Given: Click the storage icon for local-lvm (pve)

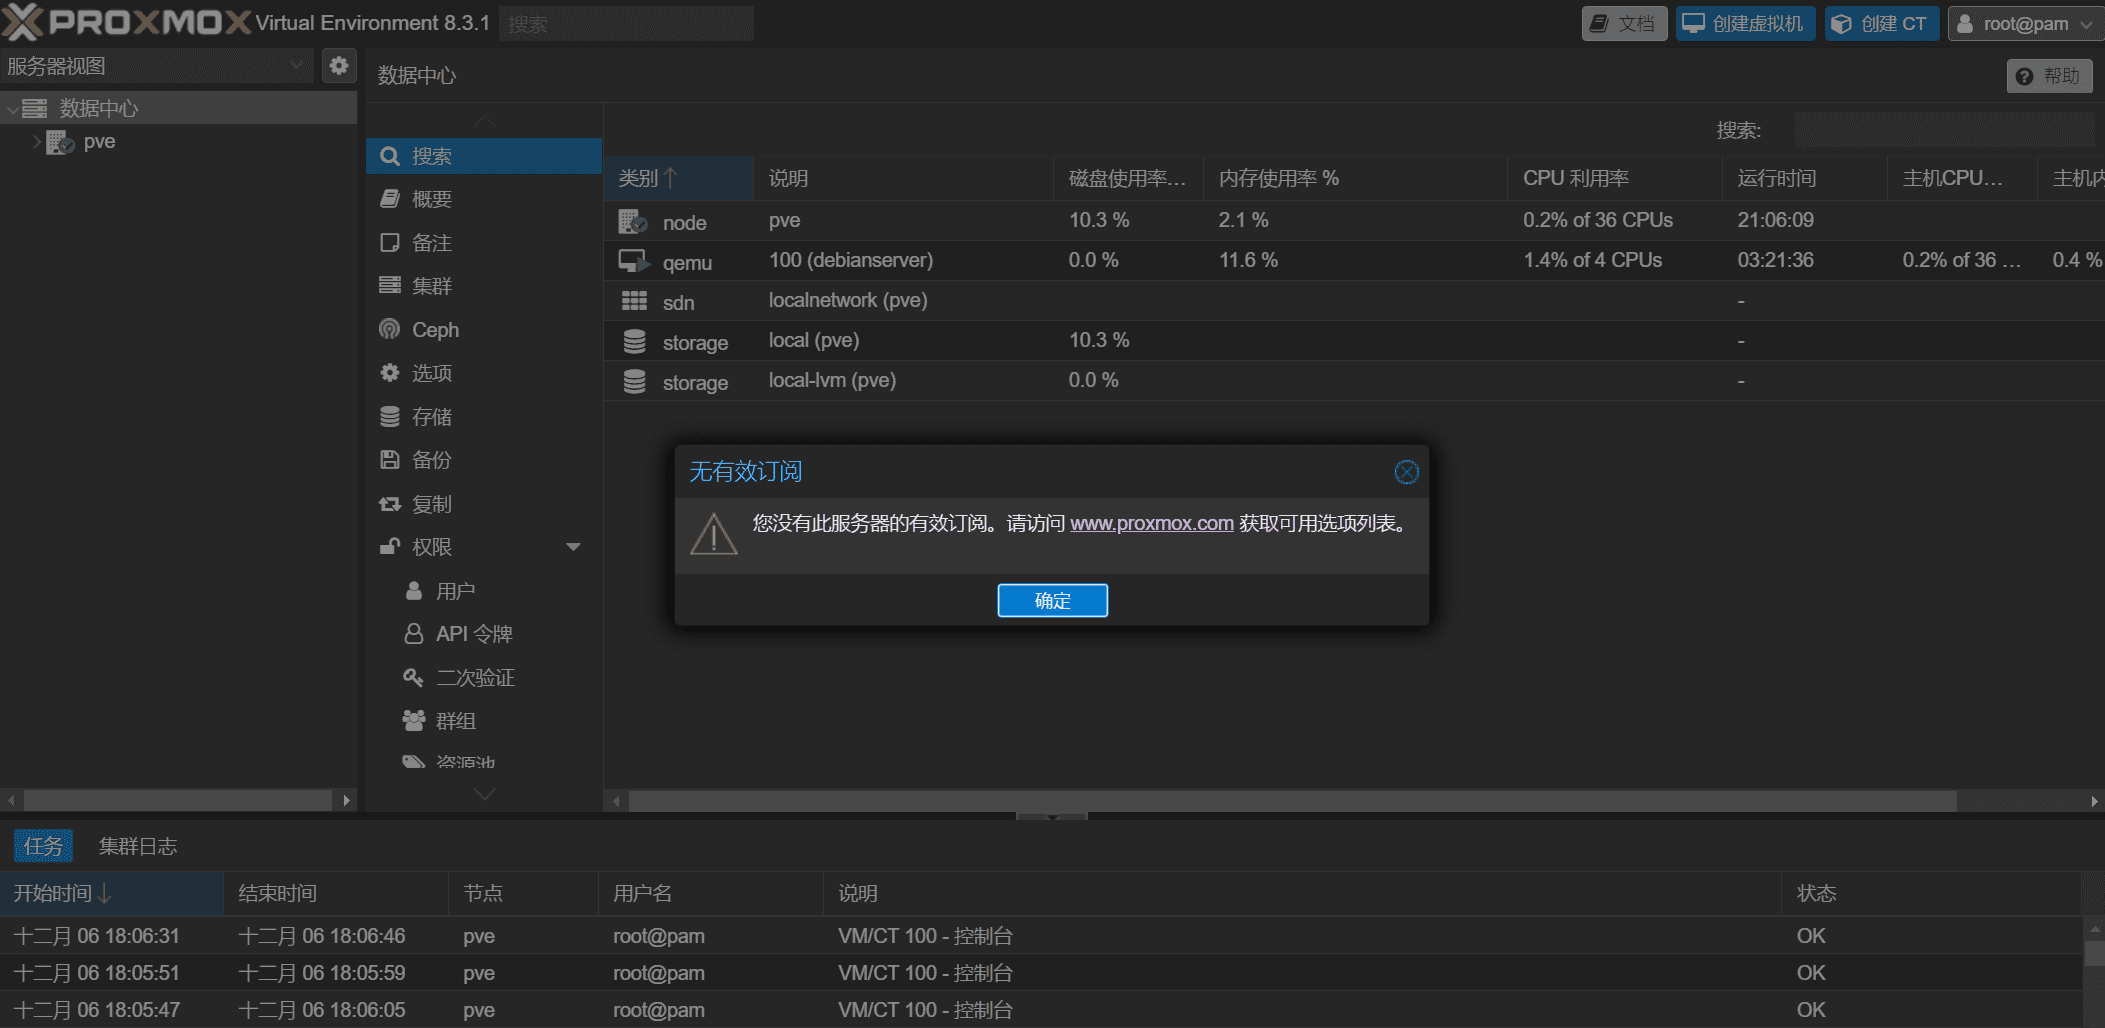Looking at the screenshot, I should pos(634,382).
